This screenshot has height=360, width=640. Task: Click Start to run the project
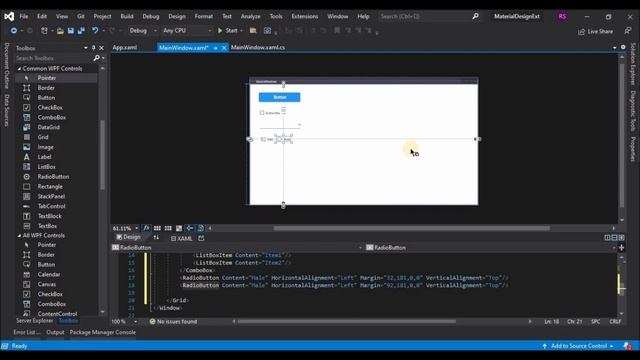pyautogui.click(x=228, y=31)
